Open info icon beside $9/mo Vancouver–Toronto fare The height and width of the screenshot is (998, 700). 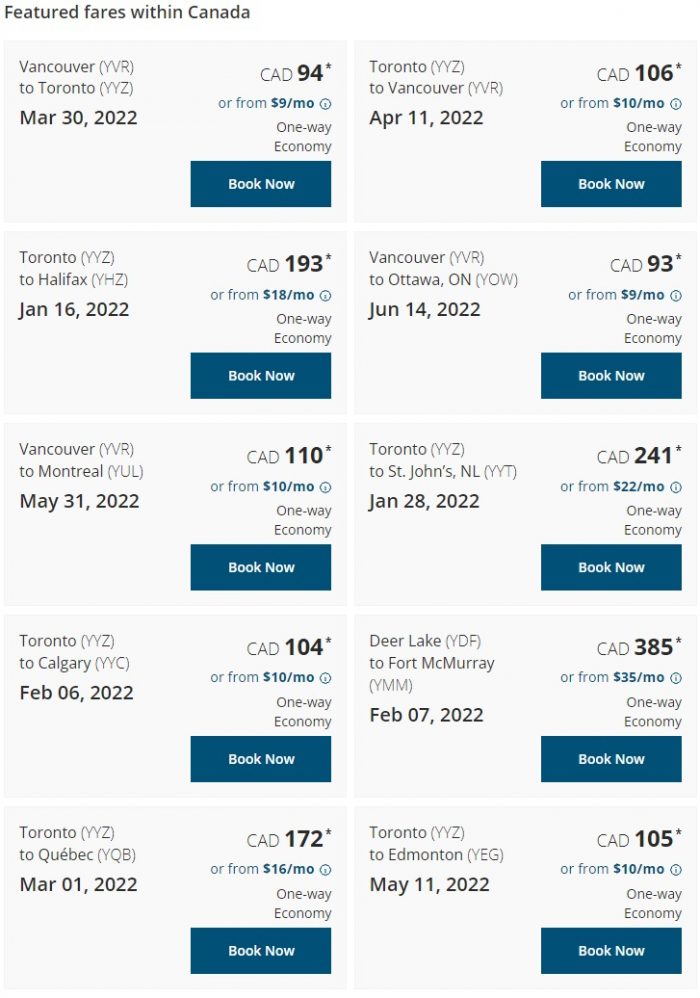(325, 104)
